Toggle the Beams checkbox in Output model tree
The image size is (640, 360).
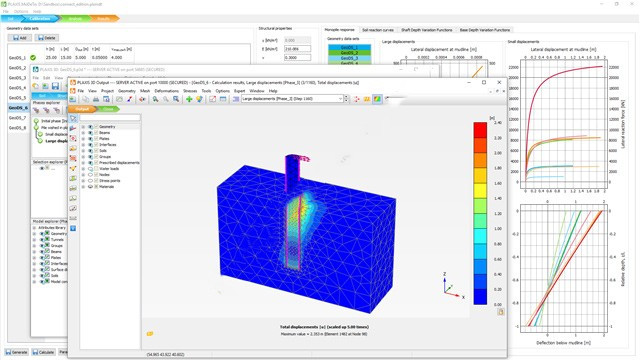[96, 133]
